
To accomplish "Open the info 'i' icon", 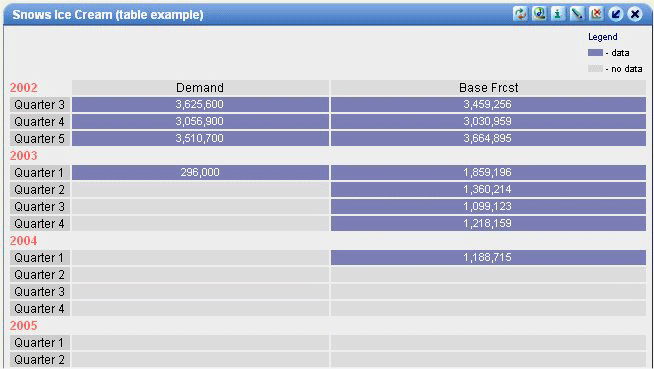I will tap(558, 14).
